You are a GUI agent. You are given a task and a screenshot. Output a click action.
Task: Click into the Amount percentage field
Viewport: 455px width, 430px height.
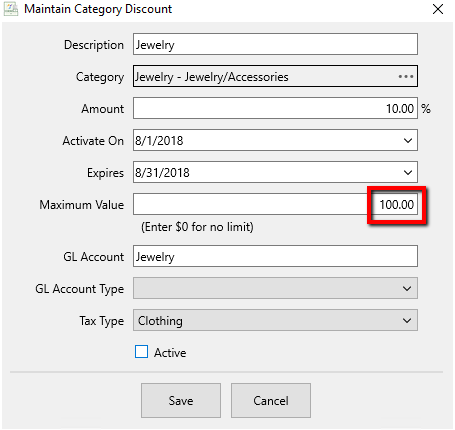point(275,108)
